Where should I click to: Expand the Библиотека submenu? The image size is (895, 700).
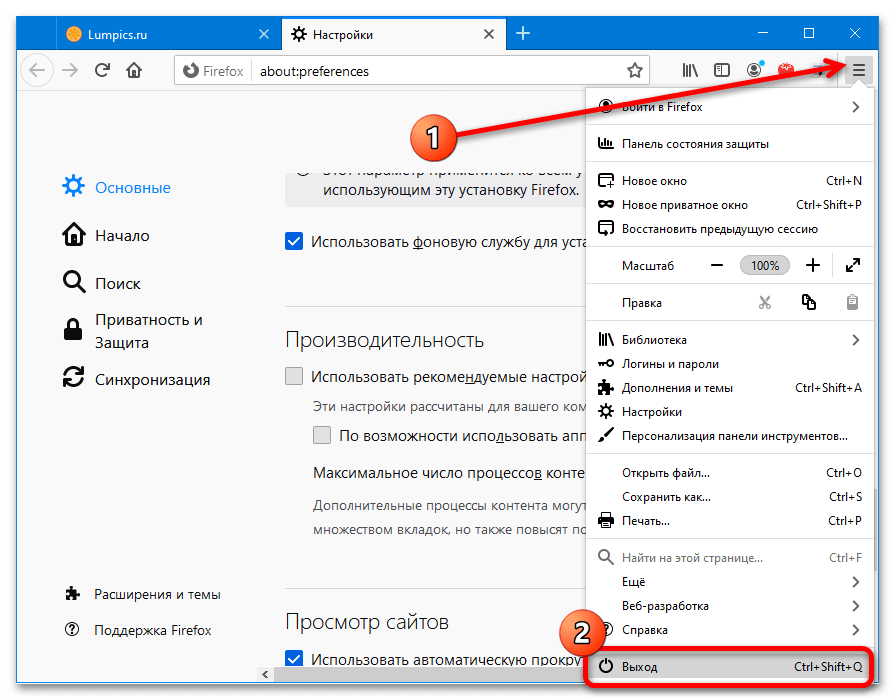pos(730,340)
